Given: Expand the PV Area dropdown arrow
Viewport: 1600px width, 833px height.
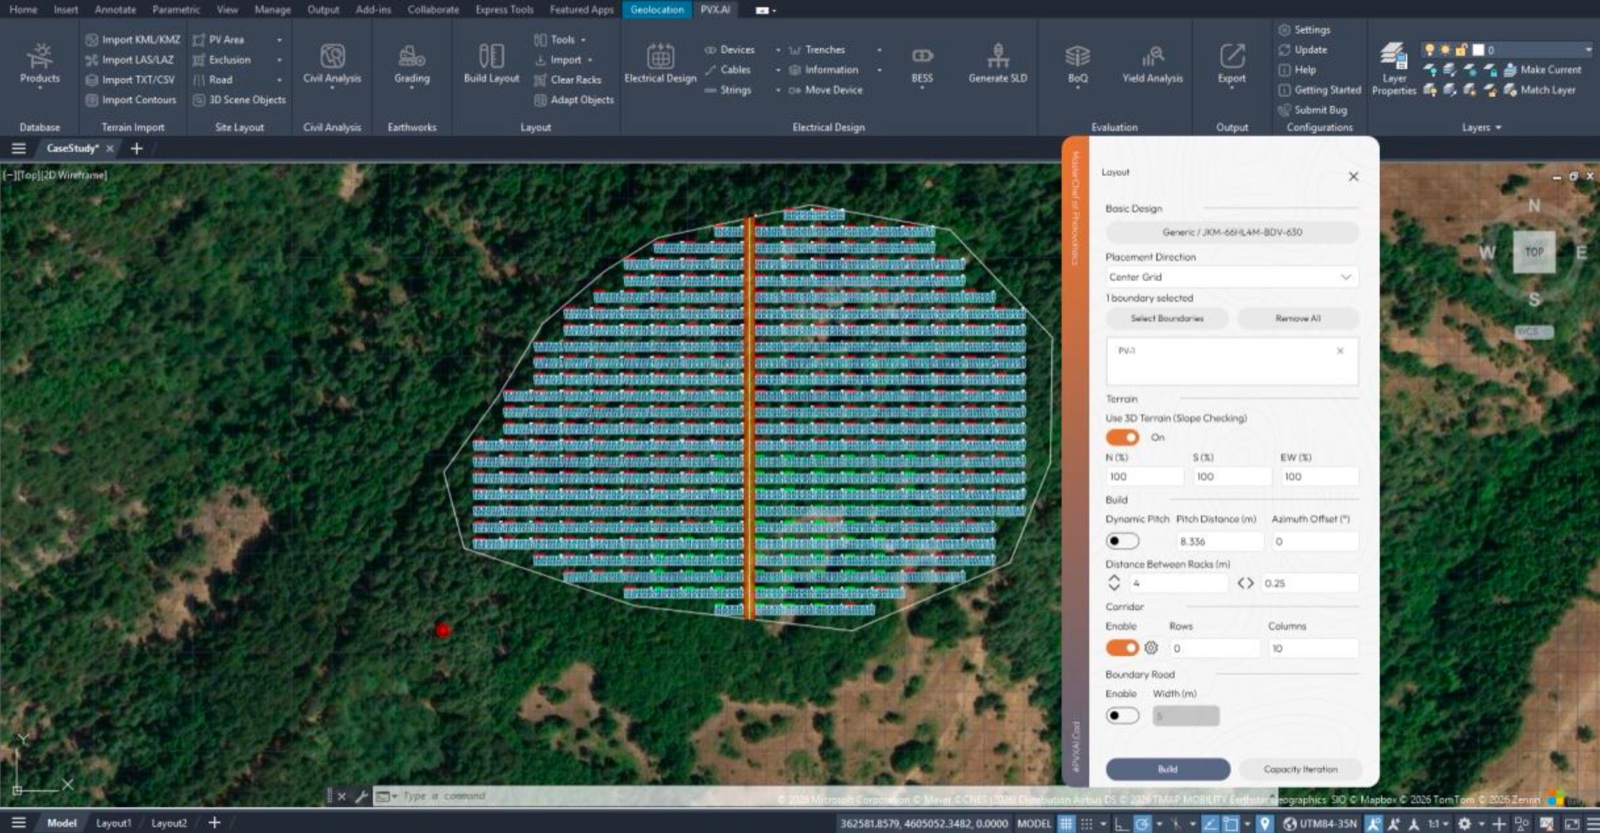Looking at the screenshot, I should (x=279, y=40).
